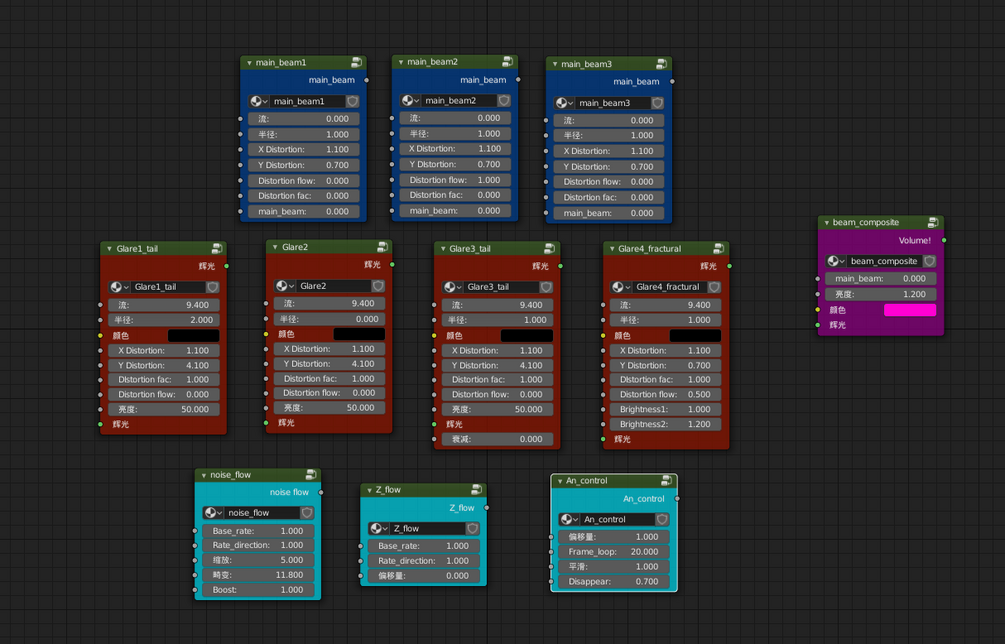Collapse the main_beam3 node with its triangle
The image size is (1005, 644).
pyautogui.click(x=555, y=64)
